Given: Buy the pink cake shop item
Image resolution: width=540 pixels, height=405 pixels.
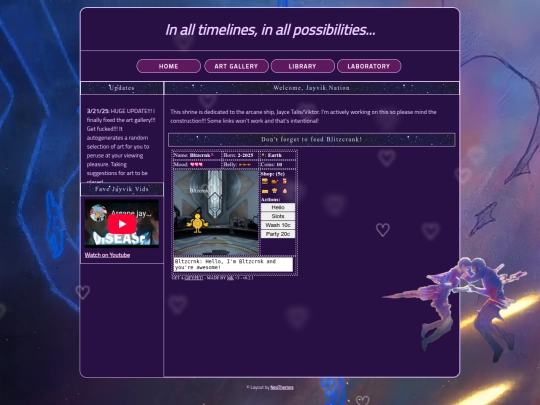Looking at the screenshot, I should [x=284, y=191].
